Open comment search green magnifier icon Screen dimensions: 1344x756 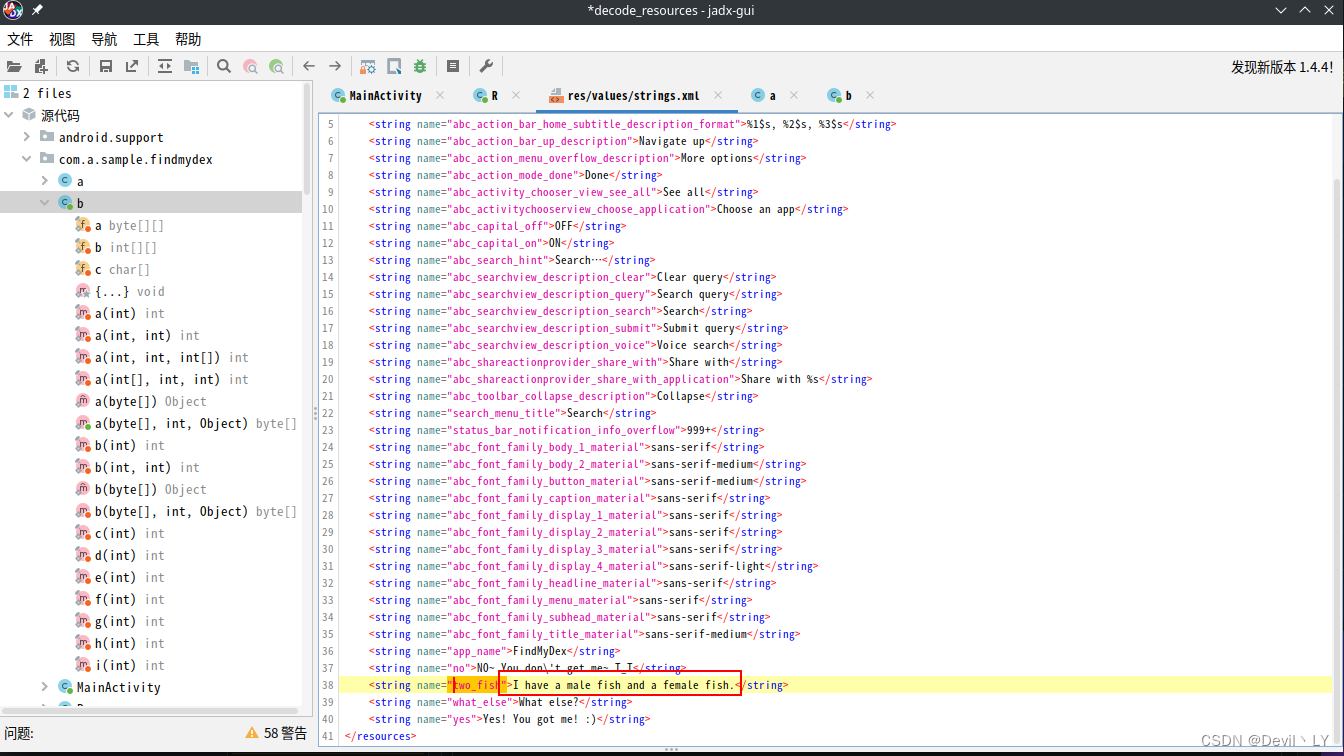click(x=277, y=66)
